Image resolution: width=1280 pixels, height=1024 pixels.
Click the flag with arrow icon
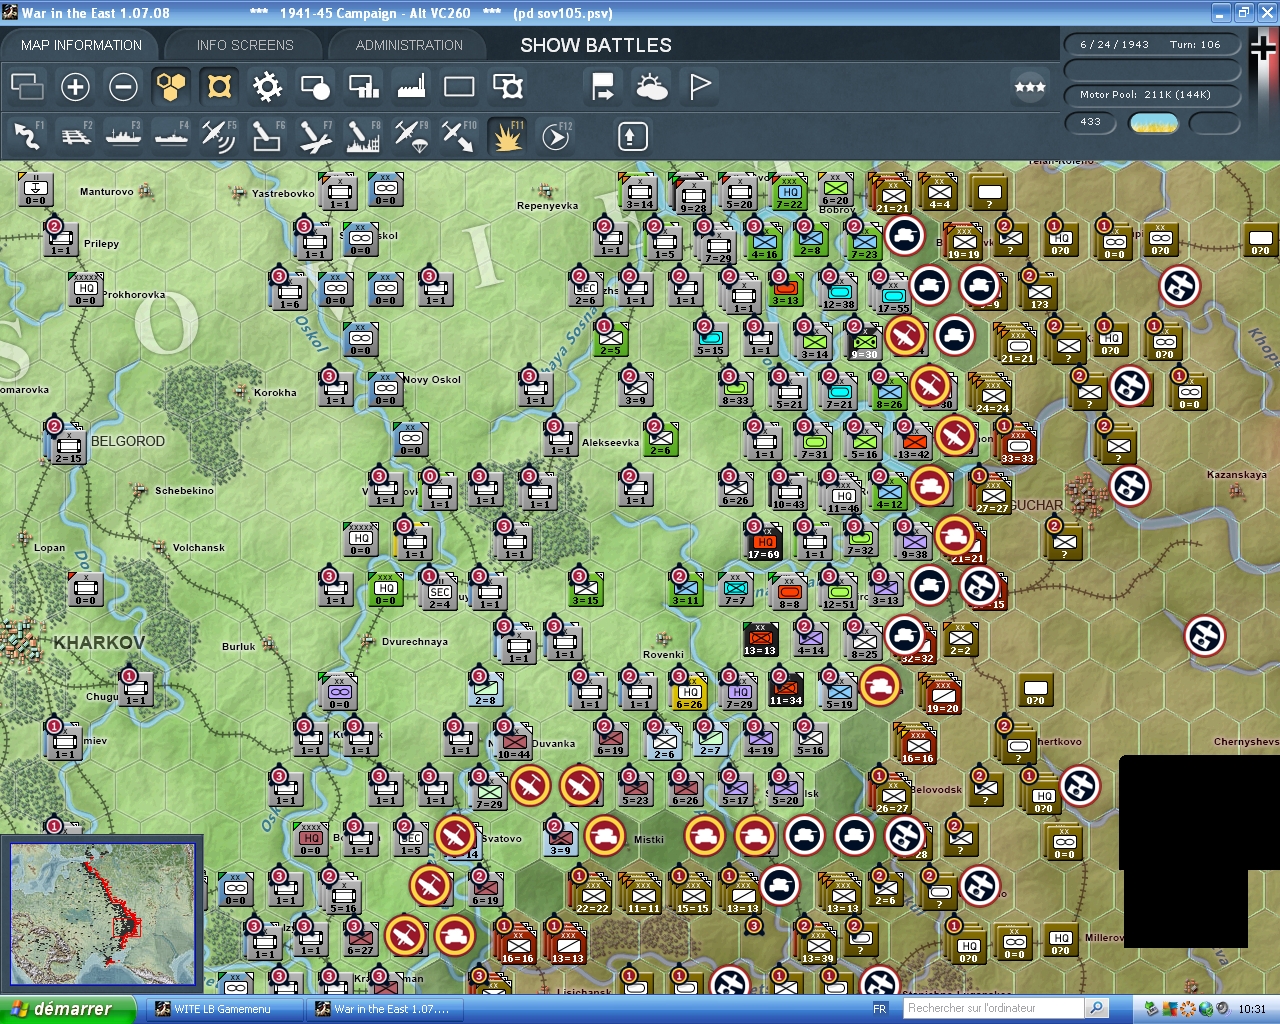pos(603,87)
